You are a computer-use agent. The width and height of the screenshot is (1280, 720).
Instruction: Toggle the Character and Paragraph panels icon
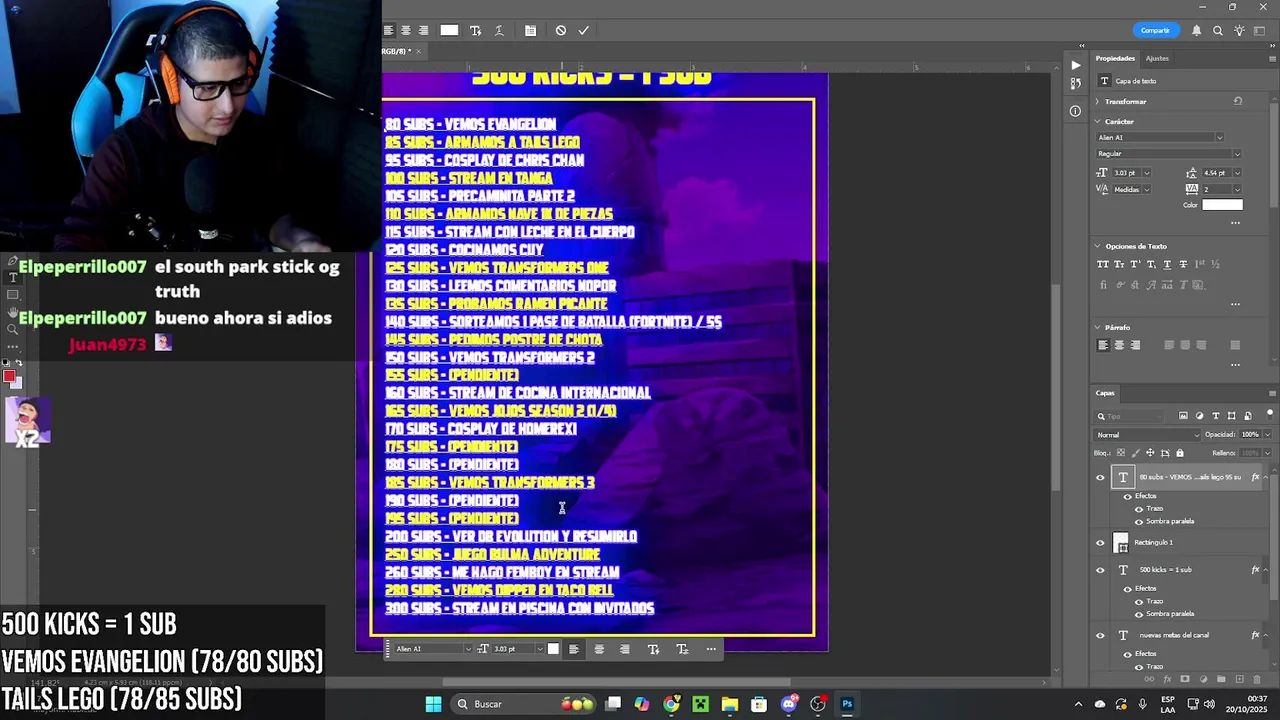pyautogui.click(x=530, y=30)
